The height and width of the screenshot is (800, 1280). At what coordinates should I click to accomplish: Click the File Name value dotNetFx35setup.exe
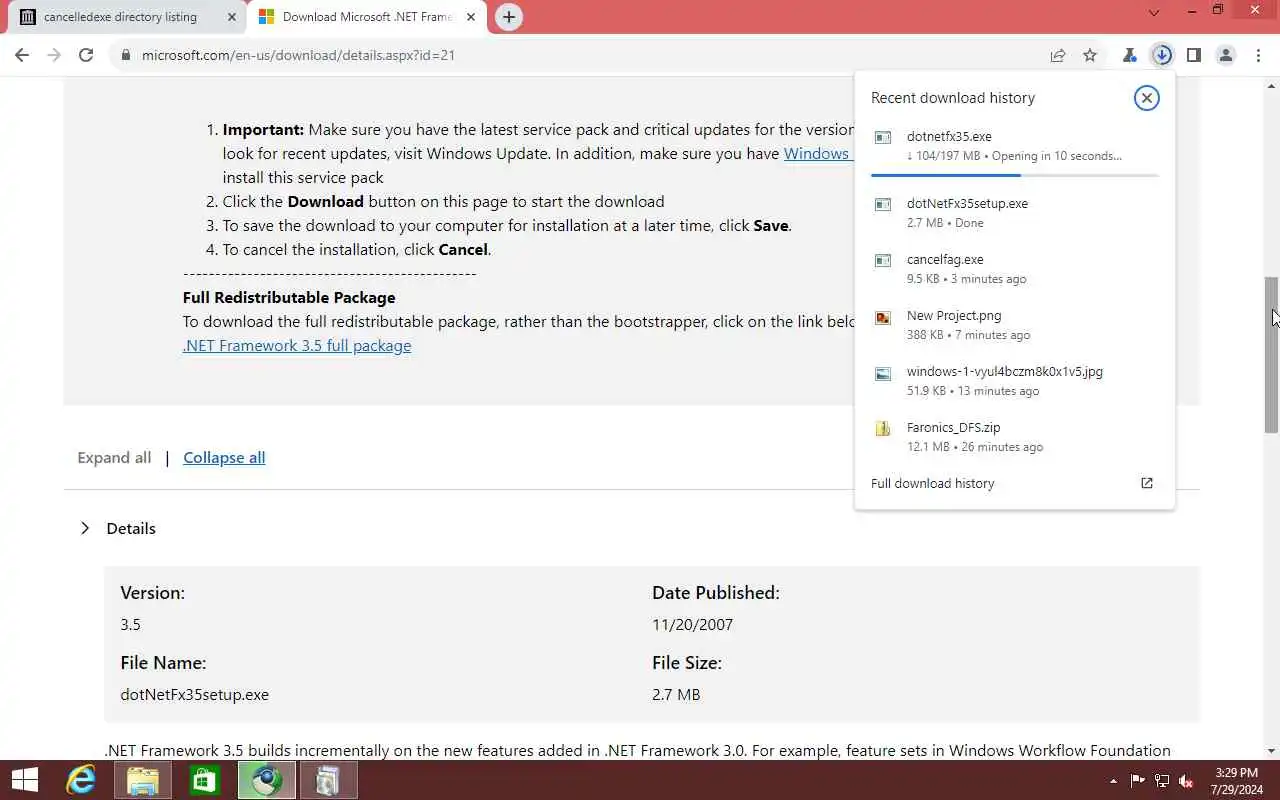click(x=194, y=694)
